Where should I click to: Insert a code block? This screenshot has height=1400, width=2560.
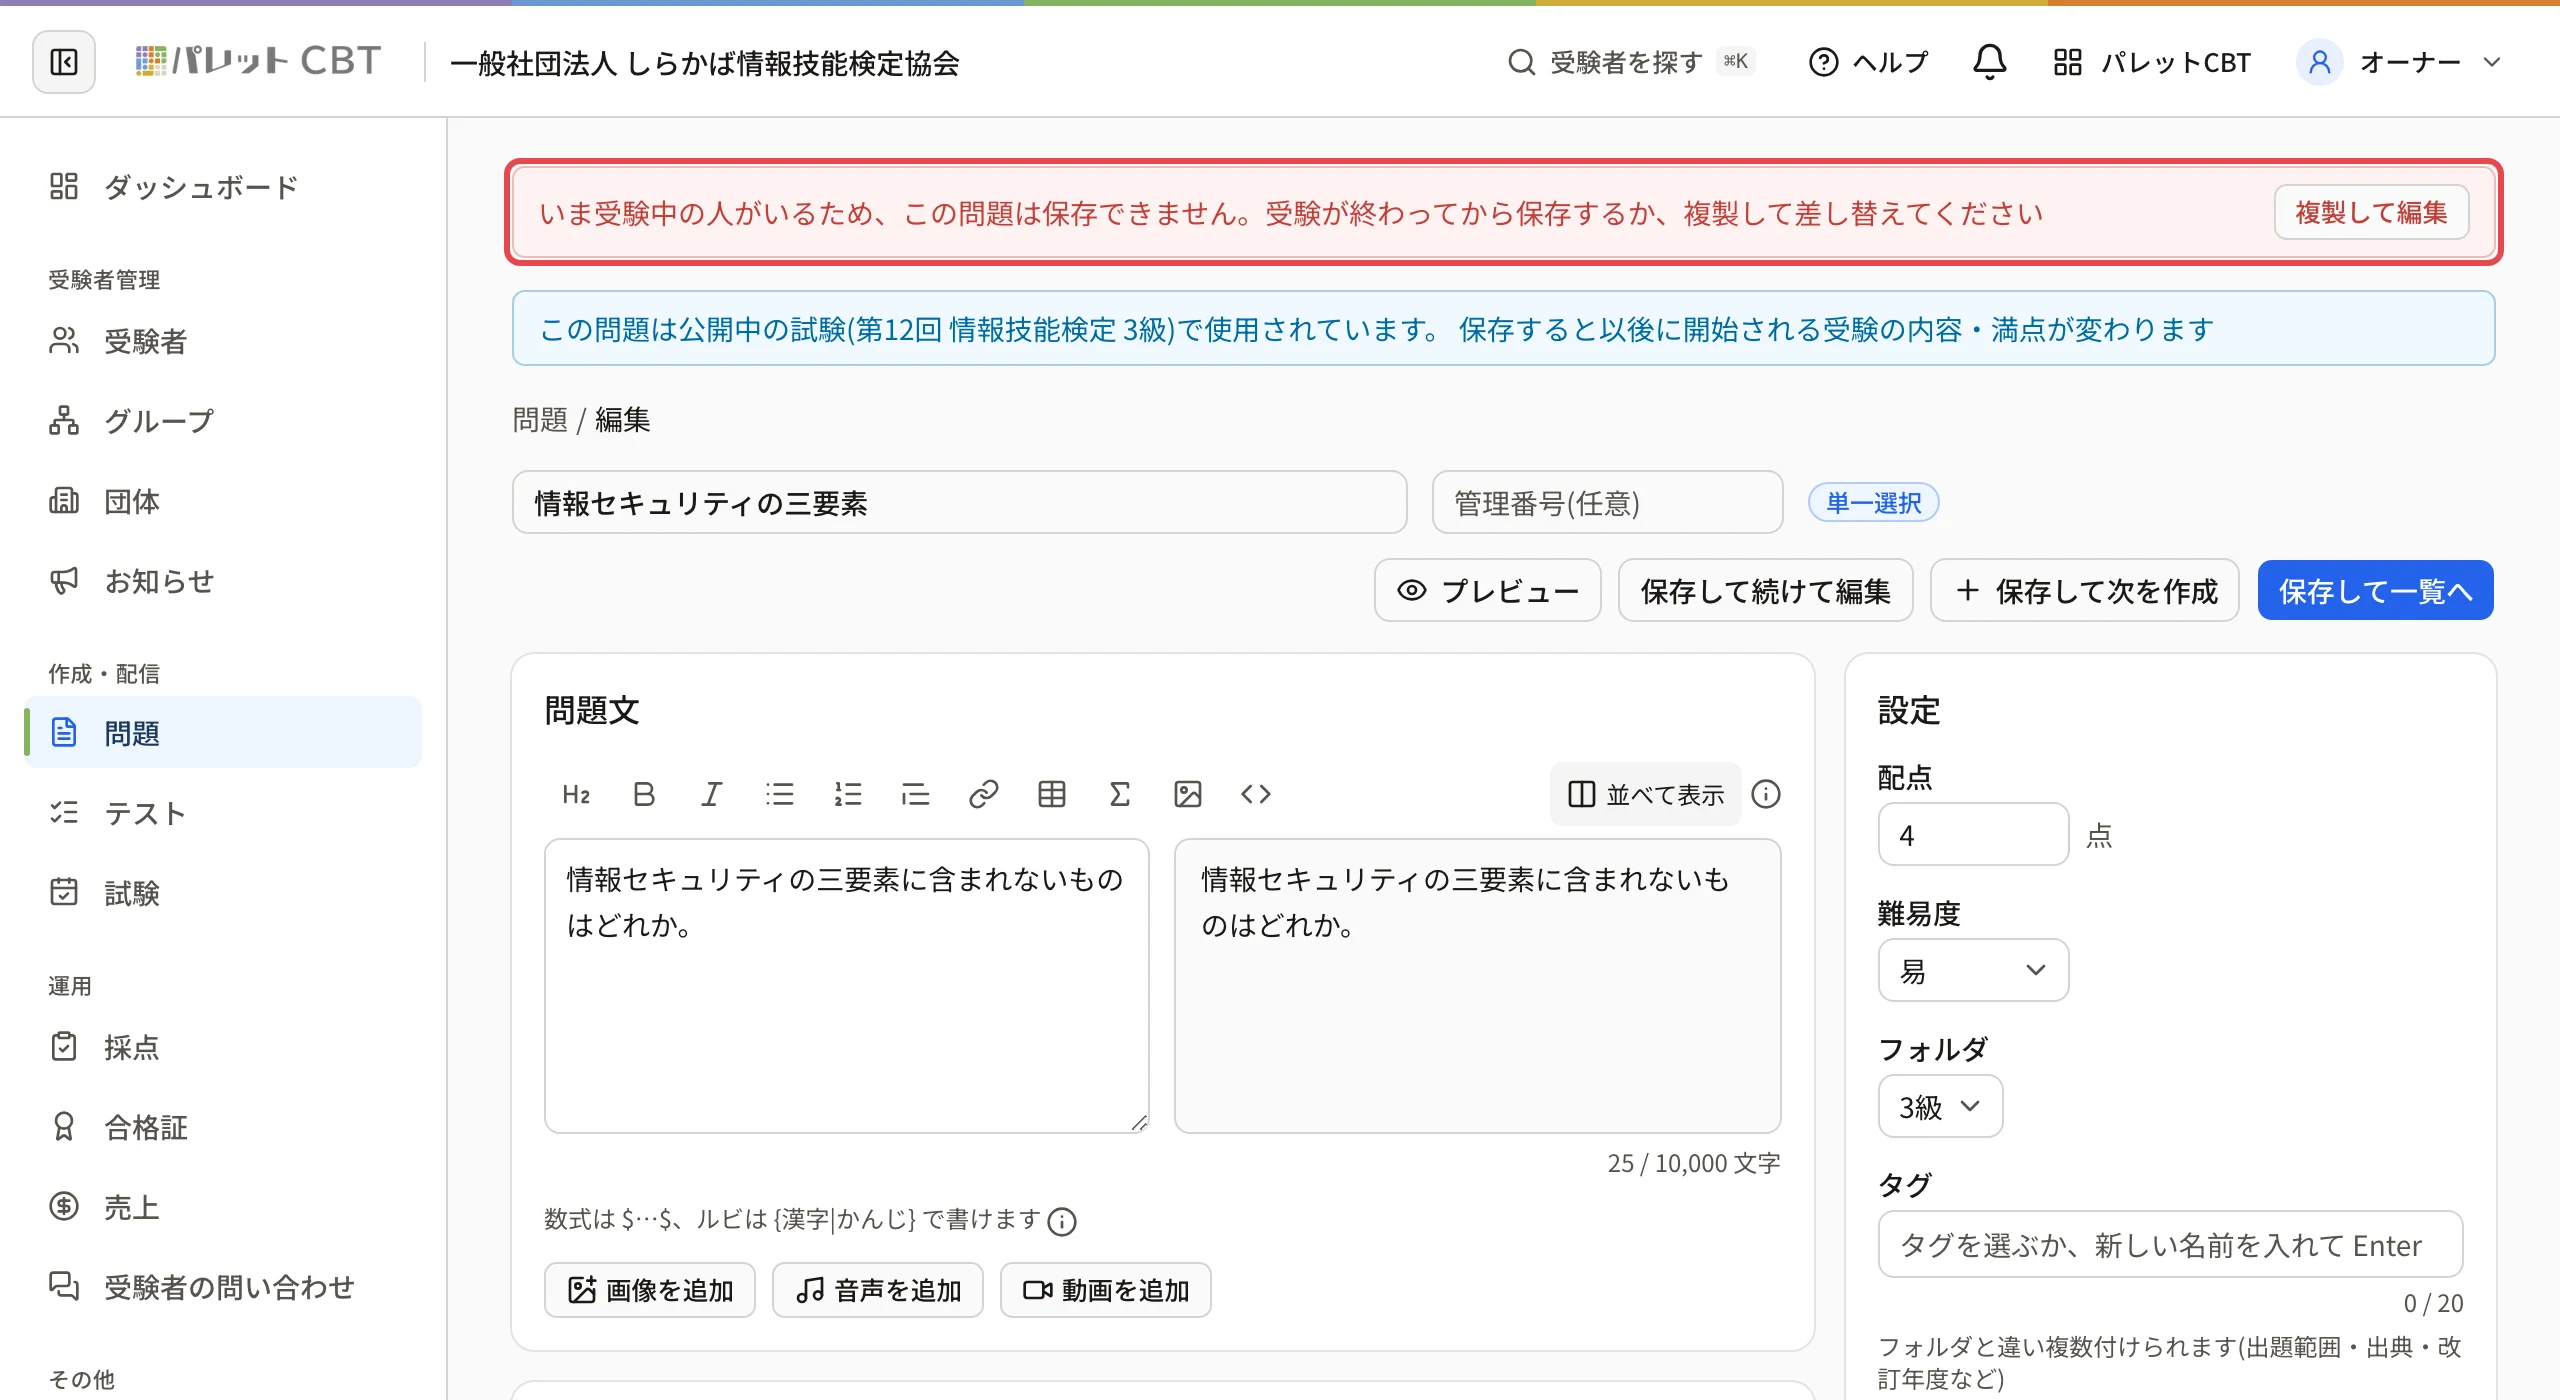click(x=1255, y=794)
